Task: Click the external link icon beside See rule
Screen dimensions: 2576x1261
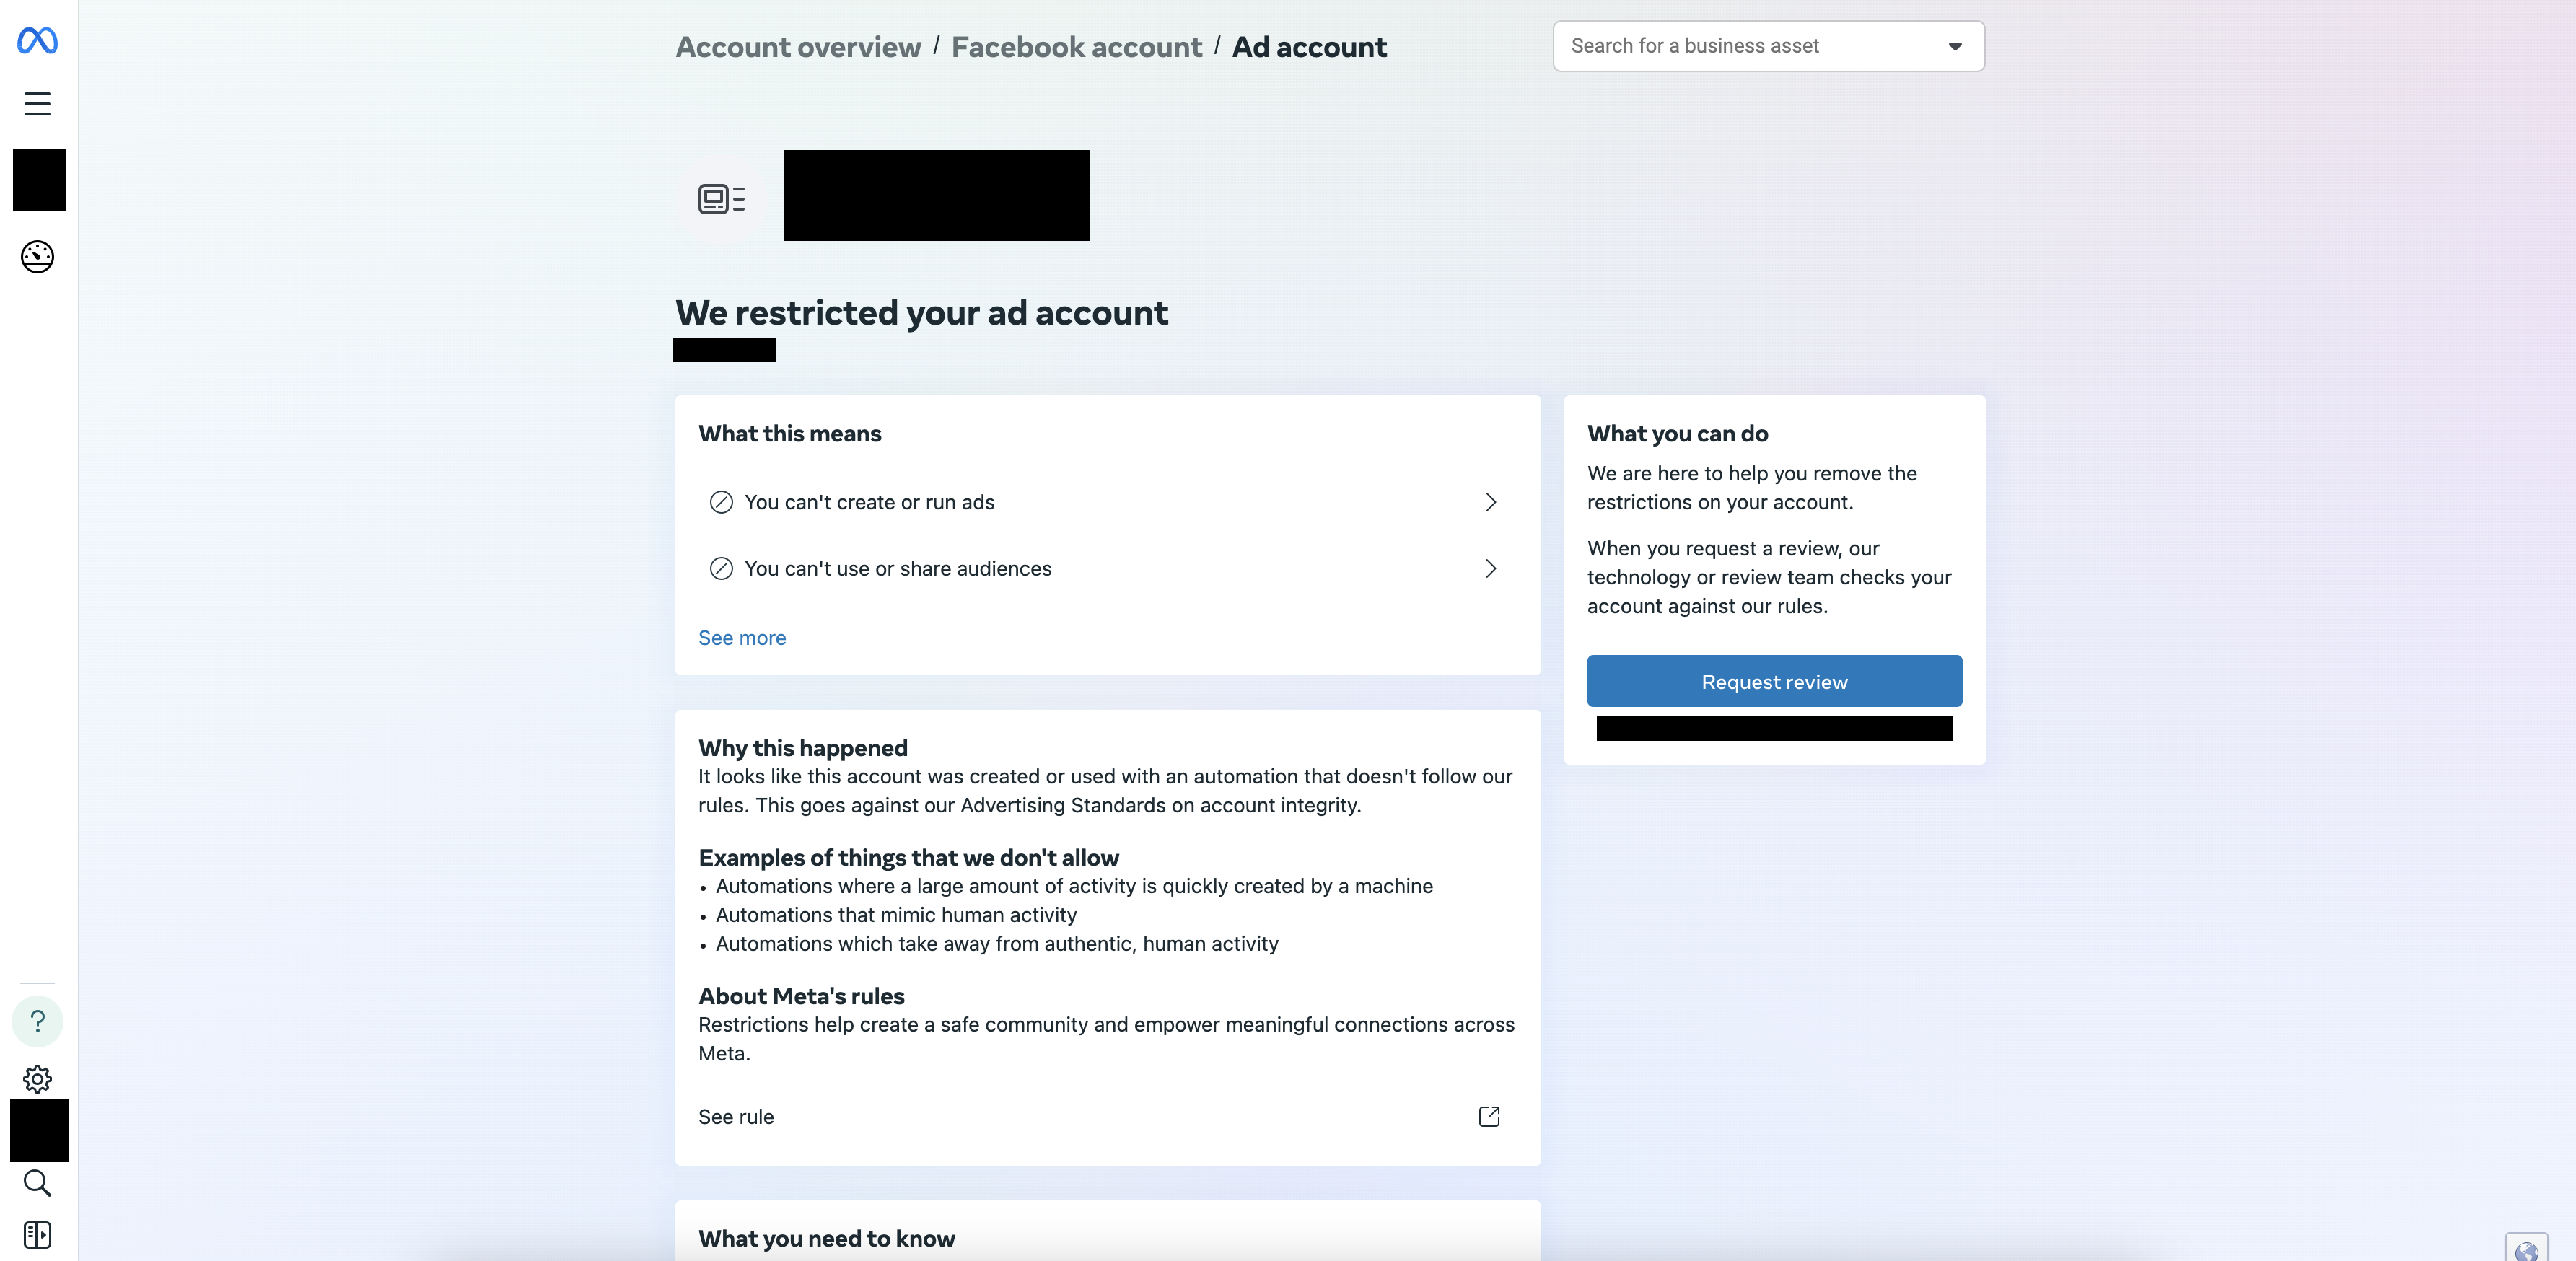Action: 1489,1116
